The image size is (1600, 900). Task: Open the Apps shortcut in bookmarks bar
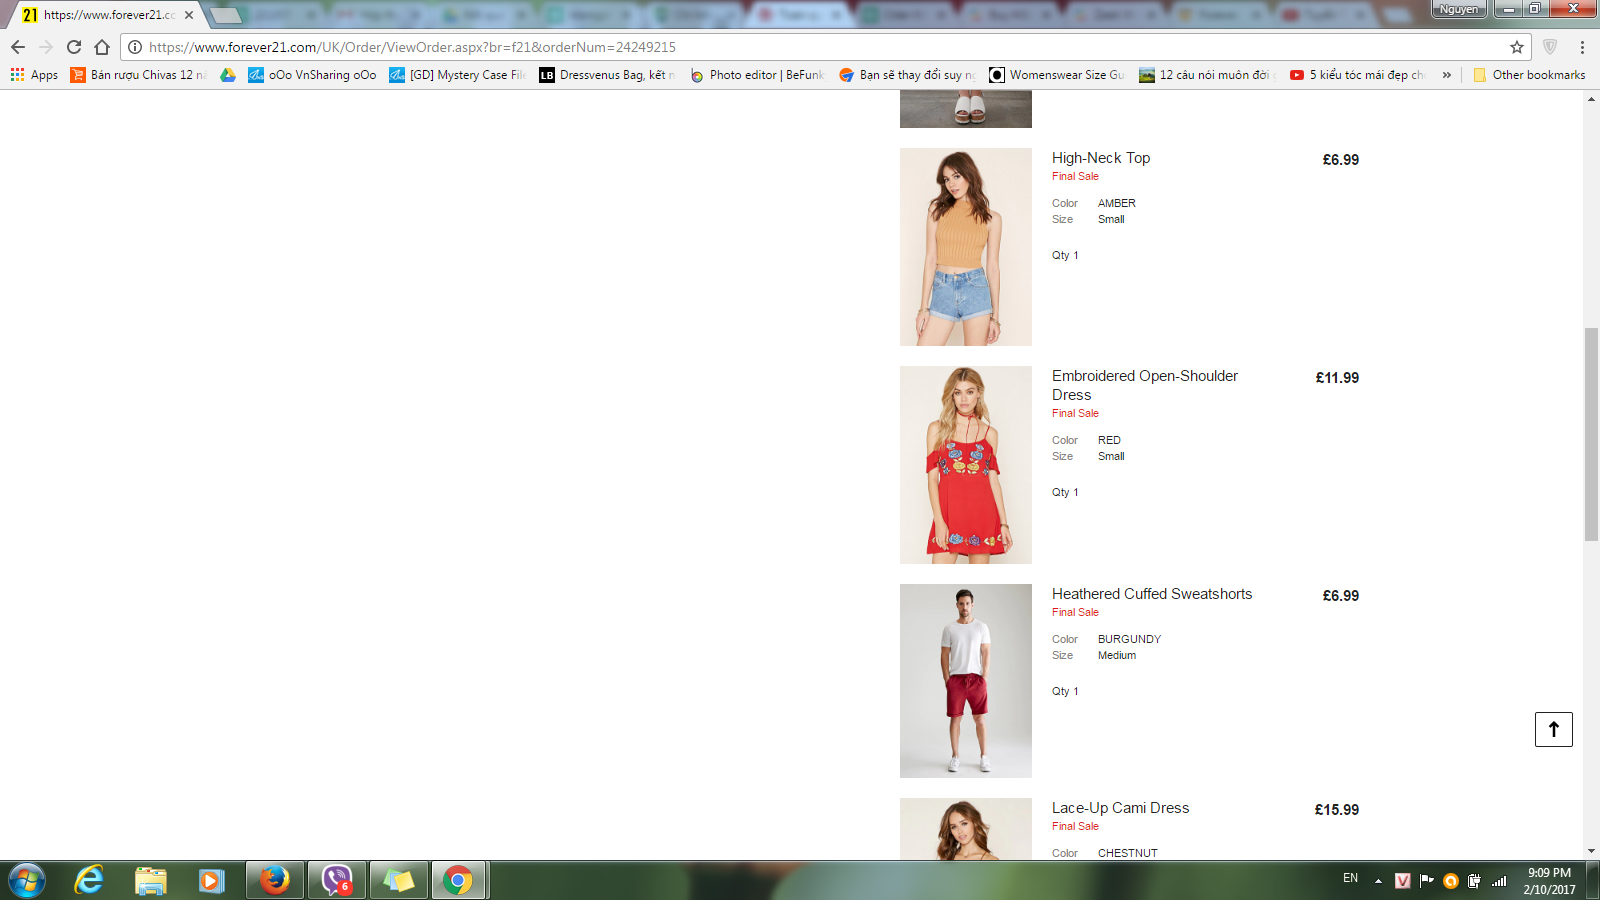[x=34, y=75]
